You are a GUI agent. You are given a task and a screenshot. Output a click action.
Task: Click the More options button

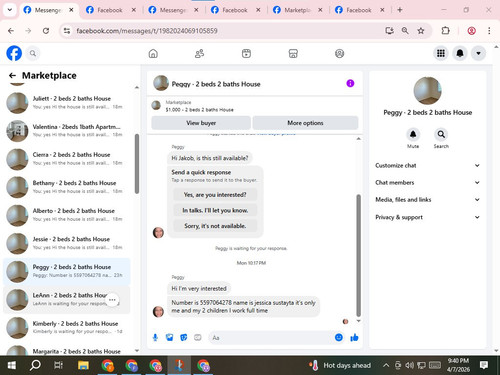point(305,123)
